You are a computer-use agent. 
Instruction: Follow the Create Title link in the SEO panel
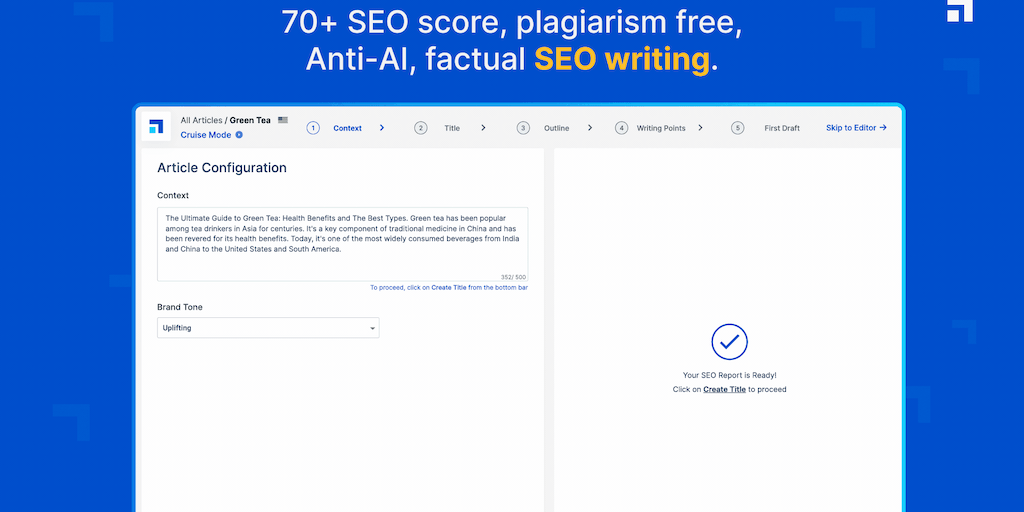tap(724, 389)
